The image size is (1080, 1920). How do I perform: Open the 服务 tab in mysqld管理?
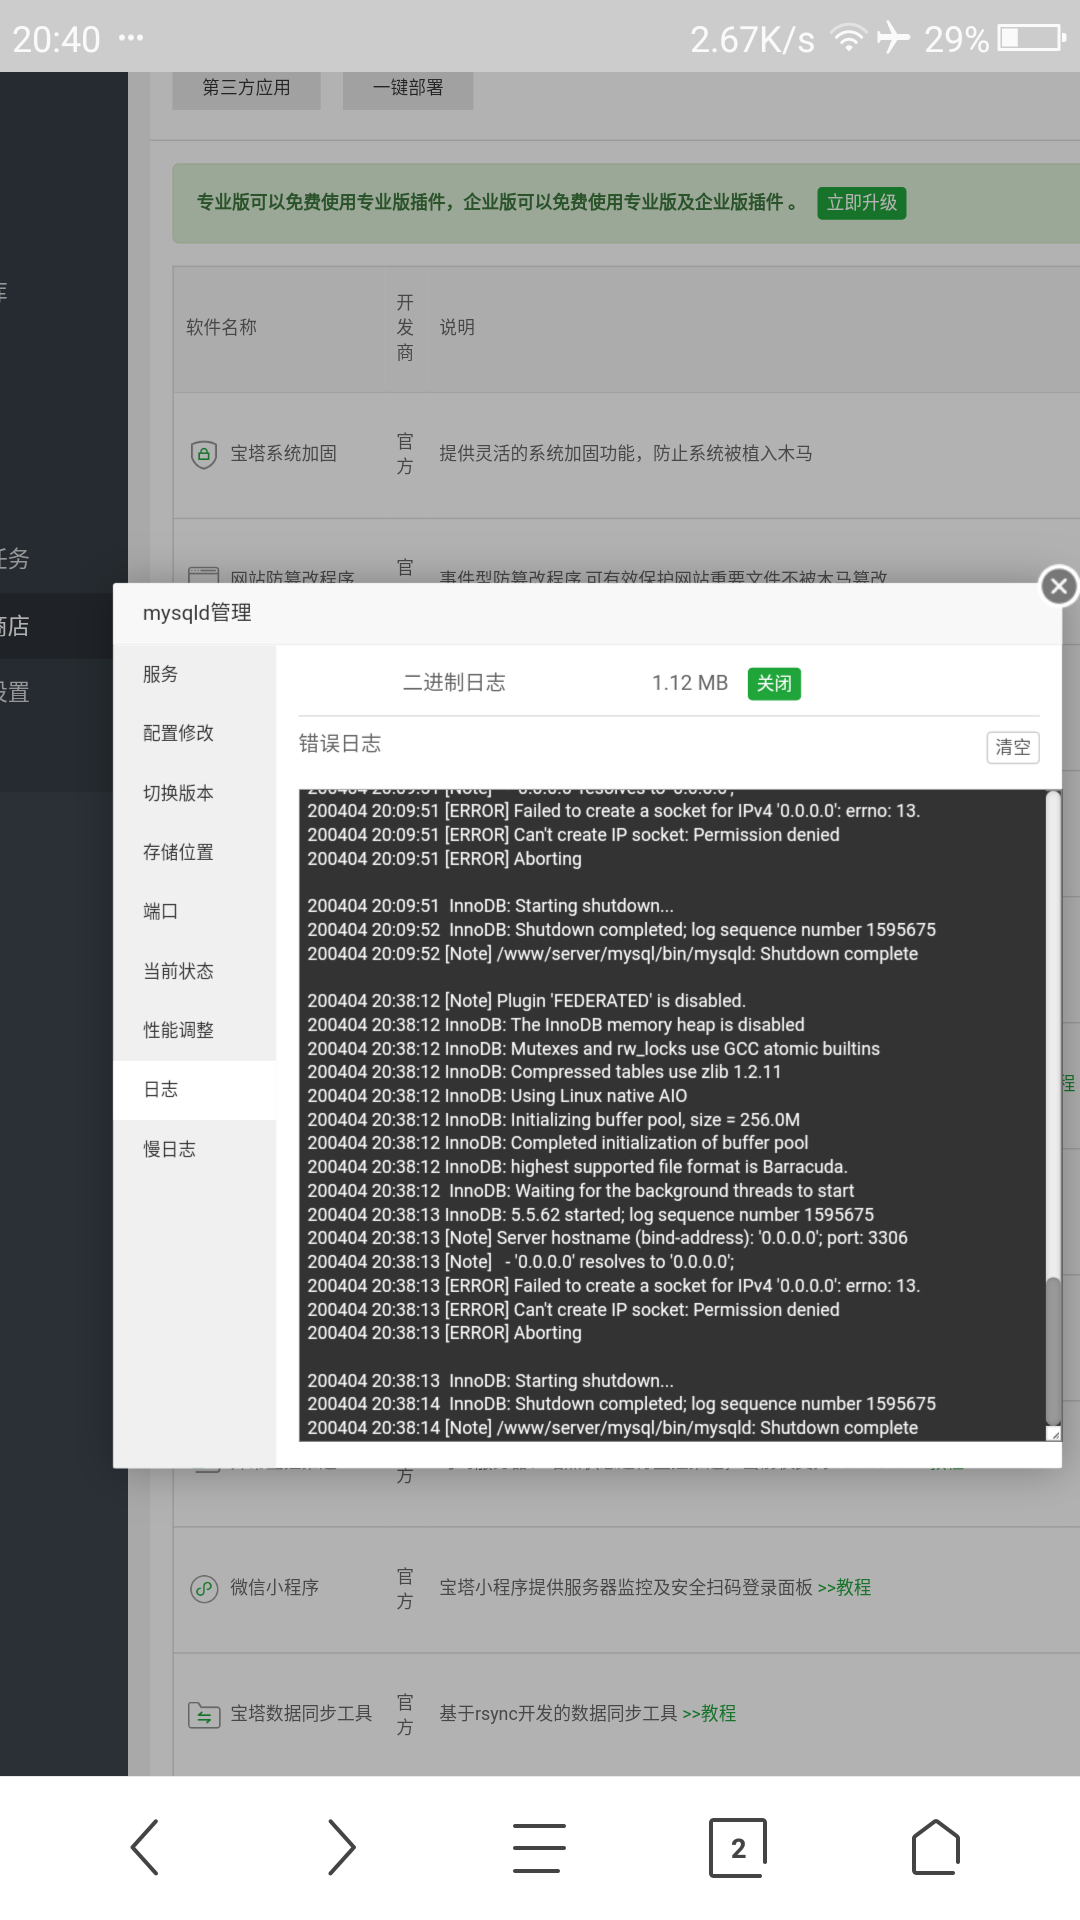click(x=195, y=674)
